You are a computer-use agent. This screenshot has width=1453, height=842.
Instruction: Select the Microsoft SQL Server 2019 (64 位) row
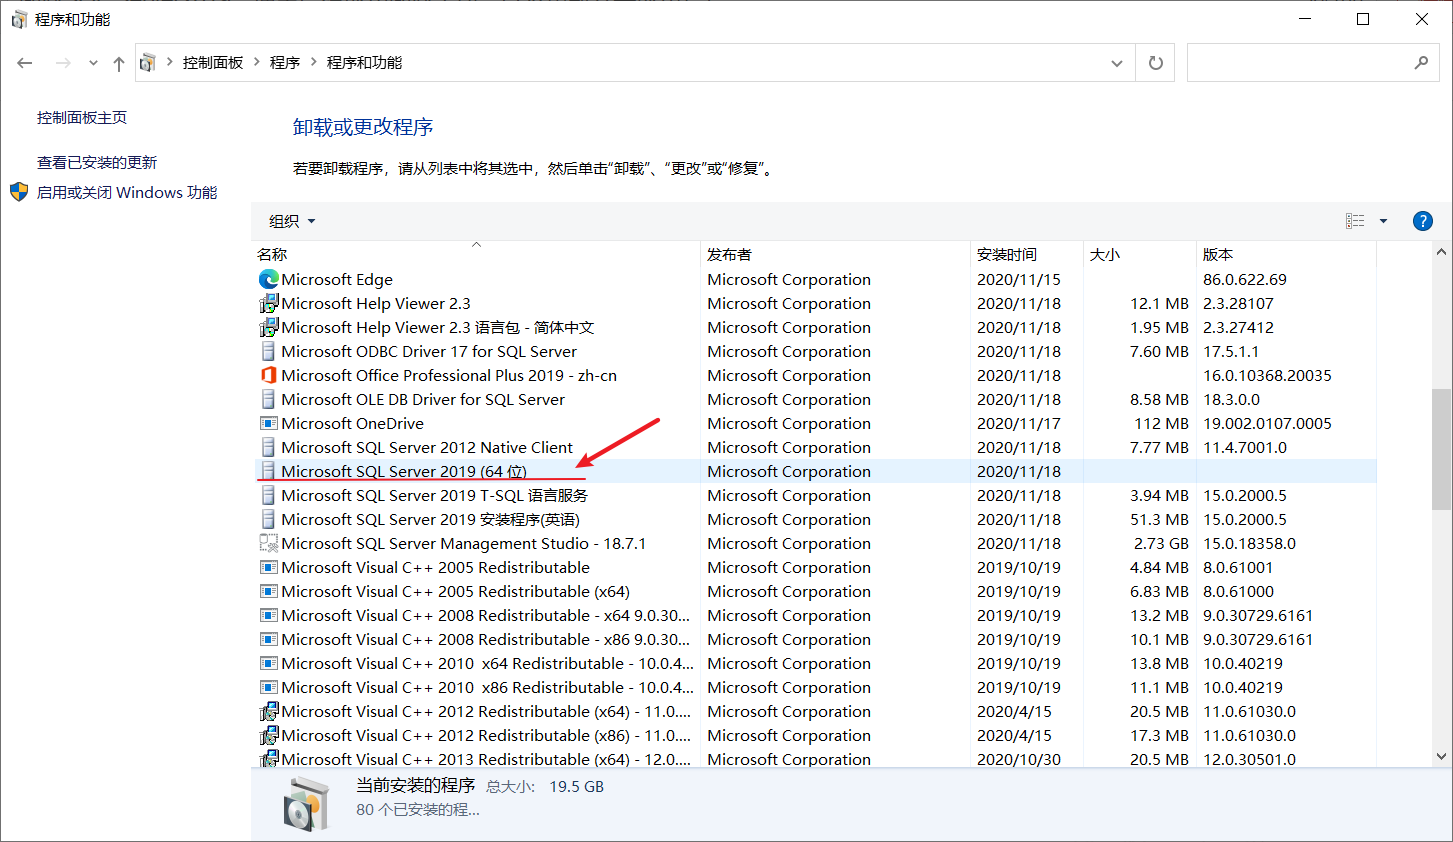click(816, 471)
